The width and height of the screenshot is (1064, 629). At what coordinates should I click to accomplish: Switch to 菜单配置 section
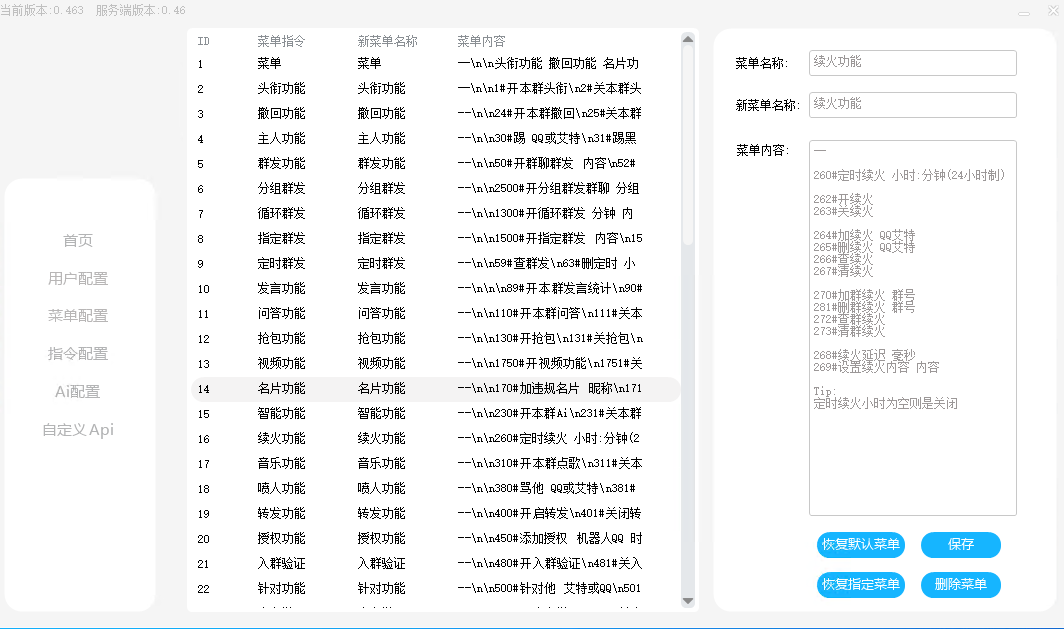click(78, 316)
